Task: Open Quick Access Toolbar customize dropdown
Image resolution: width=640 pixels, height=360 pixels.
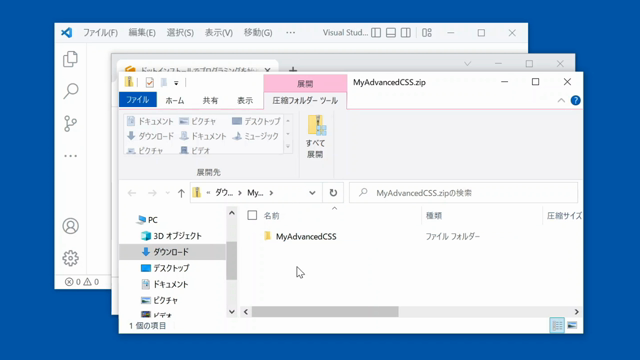Action: pos(176,83)
